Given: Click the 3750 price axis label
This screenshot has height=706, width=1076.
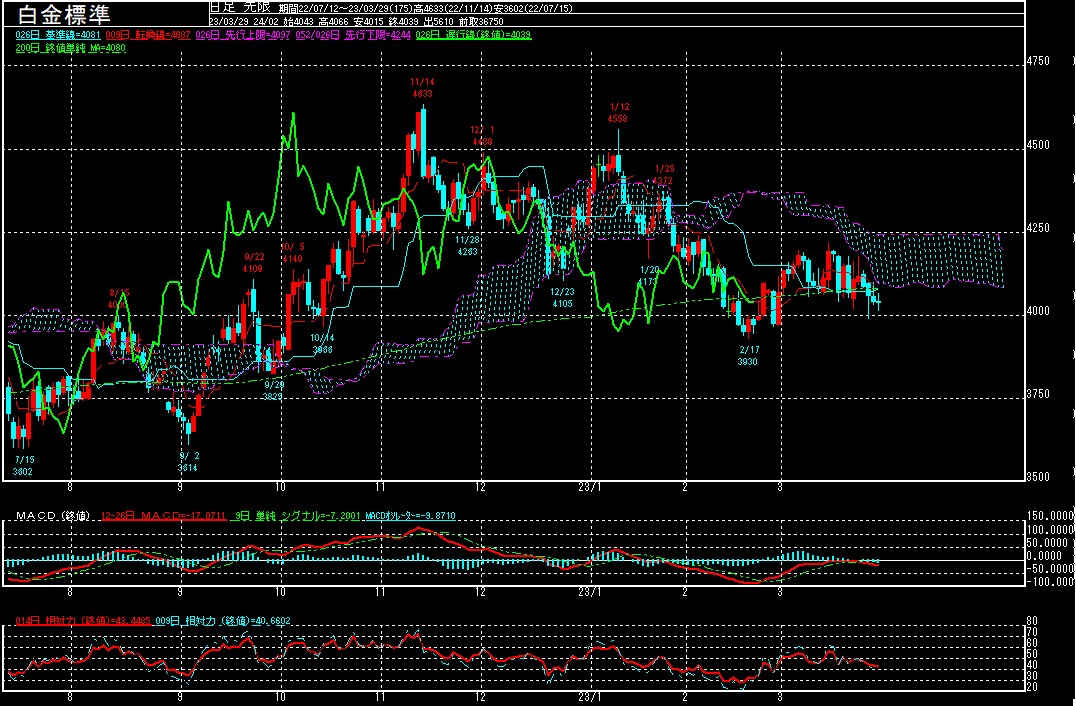Looking at the screenshot, I should pyautogui.click(x=1038, y=394).
